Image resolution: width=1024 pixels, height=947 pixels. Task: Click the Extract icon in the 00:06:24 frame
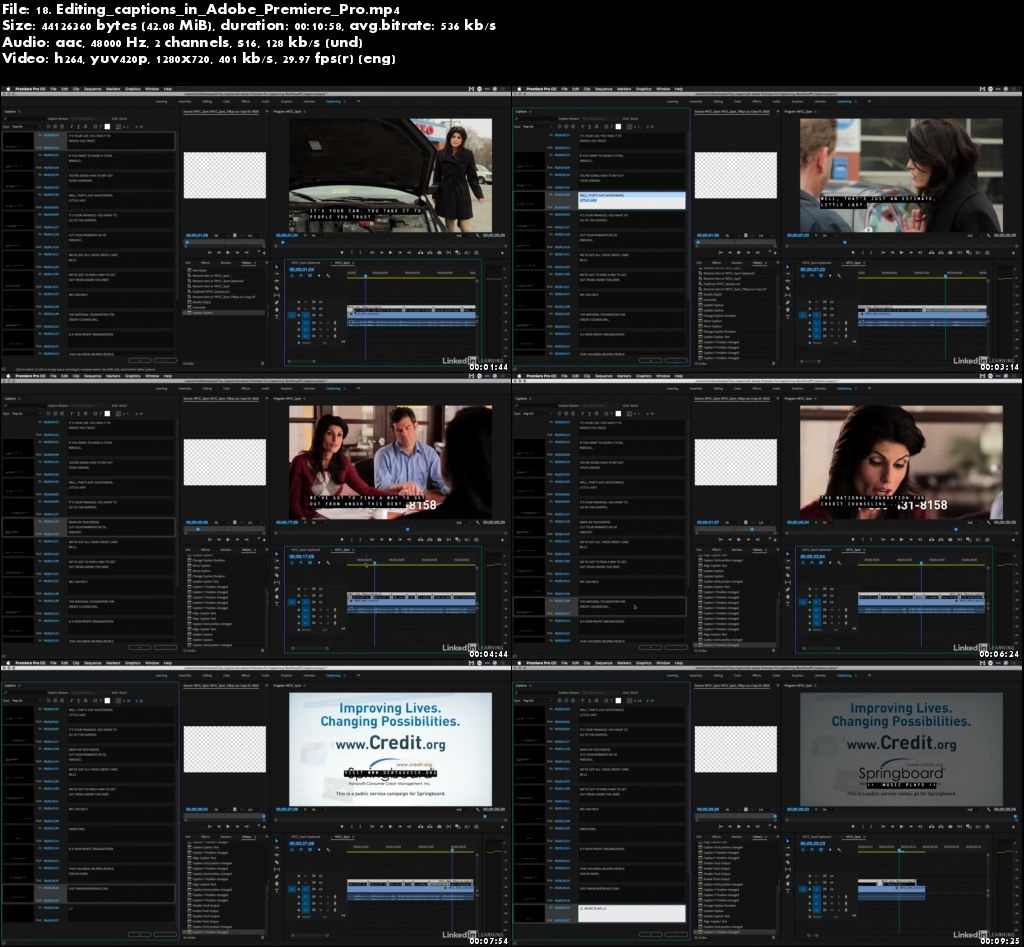[x=940, y=540]
